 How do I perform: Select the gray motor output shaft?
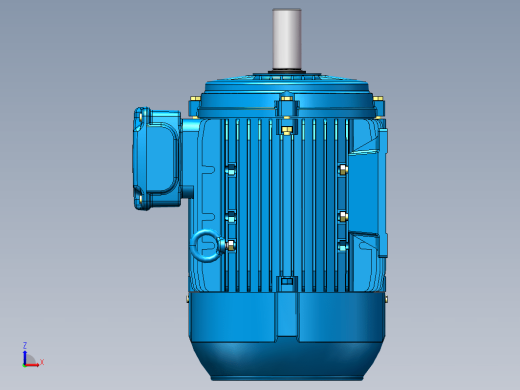[287, 39]
